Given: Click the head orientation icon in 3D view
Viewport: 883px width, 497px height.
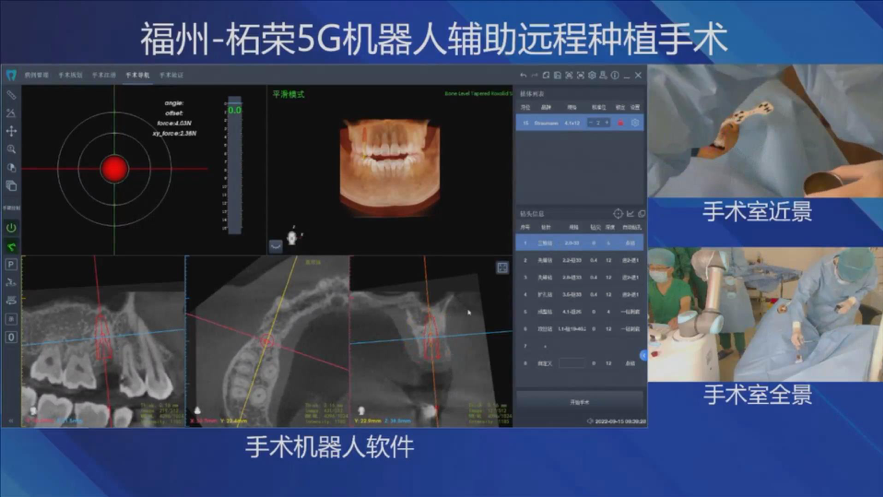Looking at the screenshot, I should (x=293, y=237).
